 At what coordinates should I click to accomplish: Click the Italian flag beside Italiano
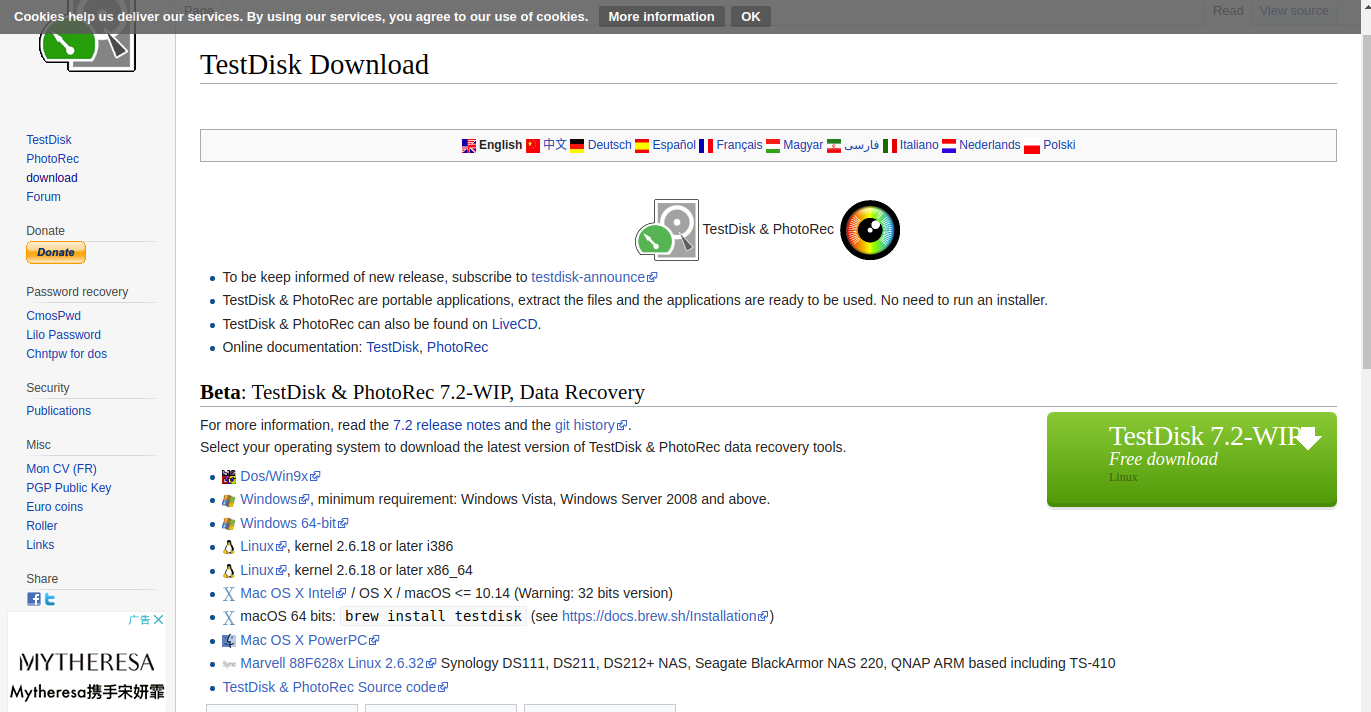pos(890,146)
